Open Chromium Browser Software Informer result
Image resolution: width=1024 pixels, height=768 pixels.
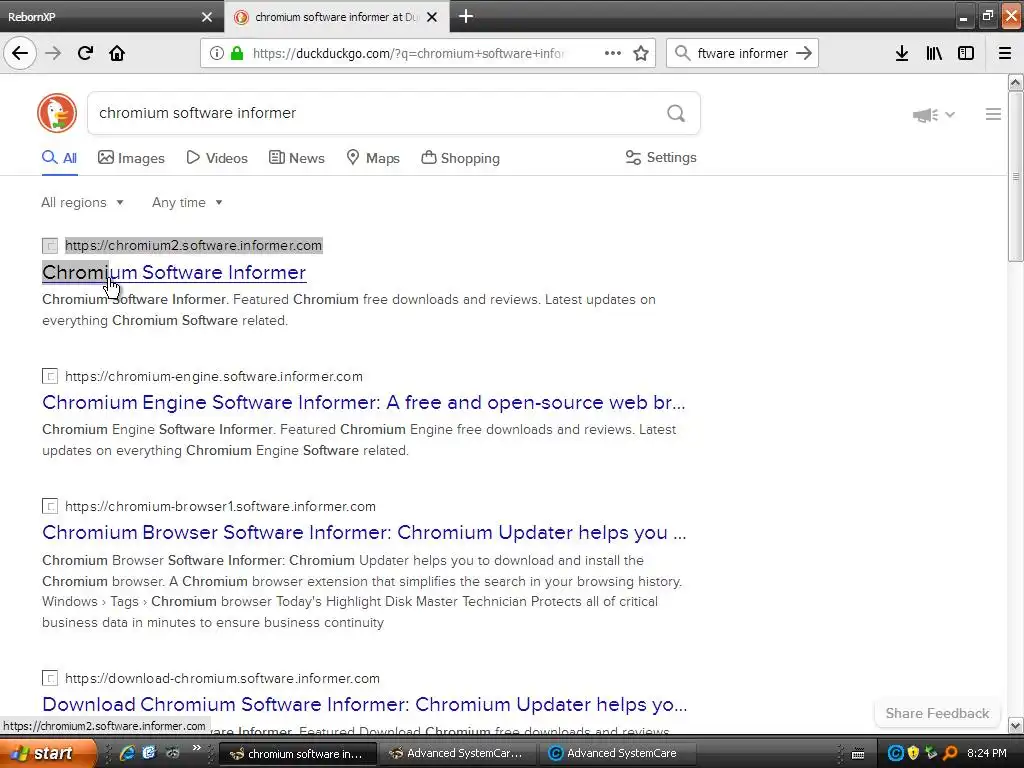tap(364, 532)
